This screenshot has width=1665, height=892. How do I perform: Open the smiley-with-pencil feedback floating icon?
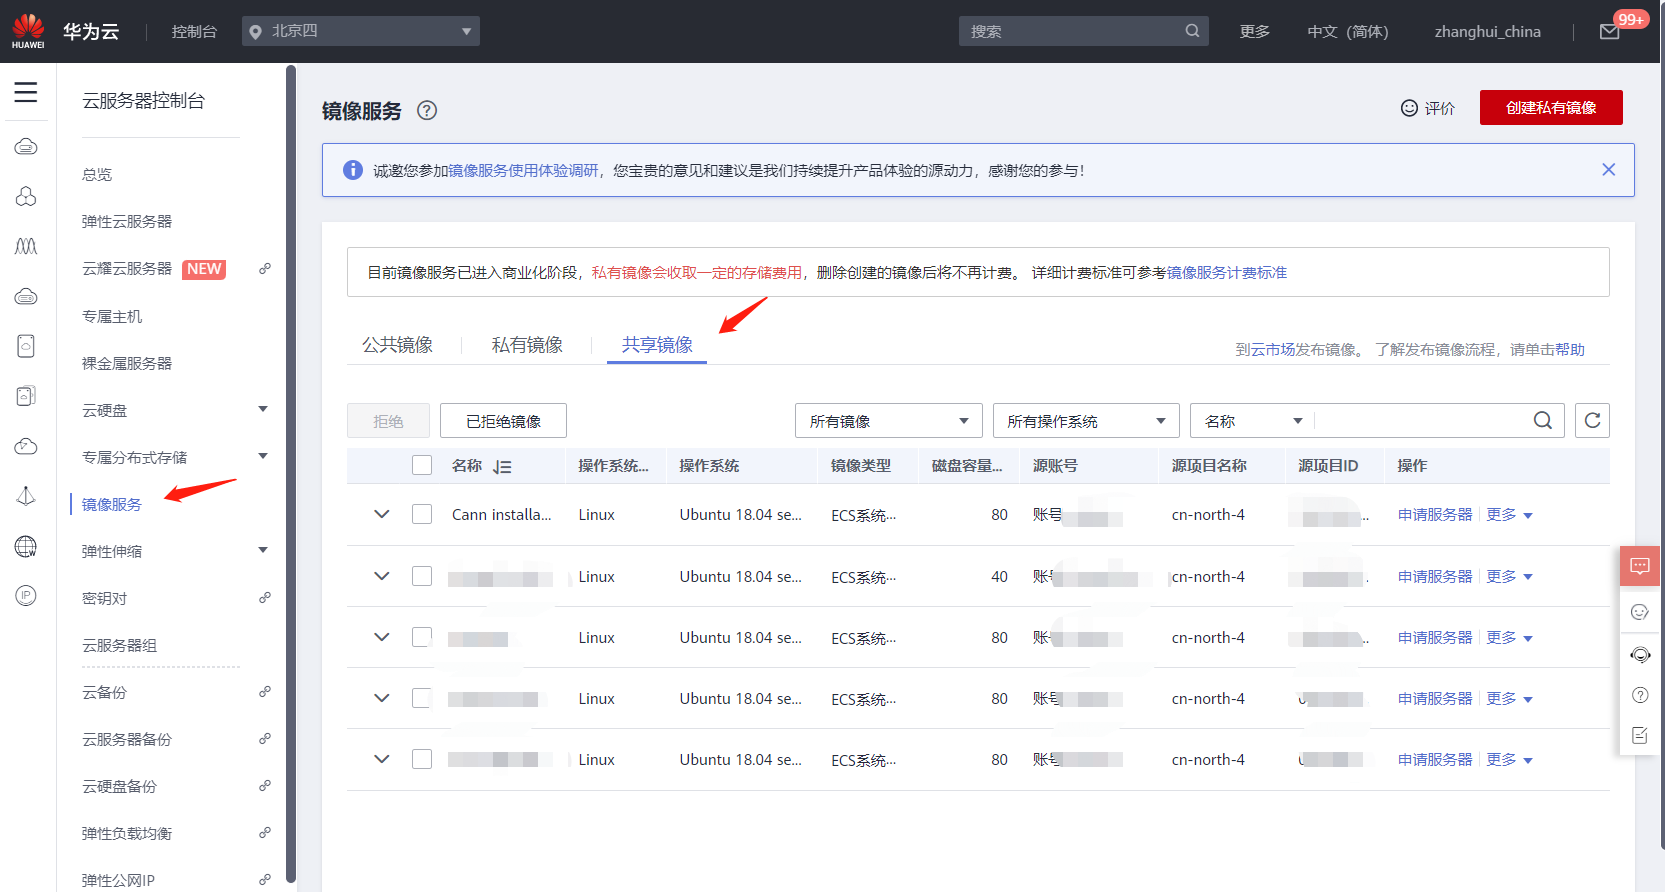coord(1640,612)
